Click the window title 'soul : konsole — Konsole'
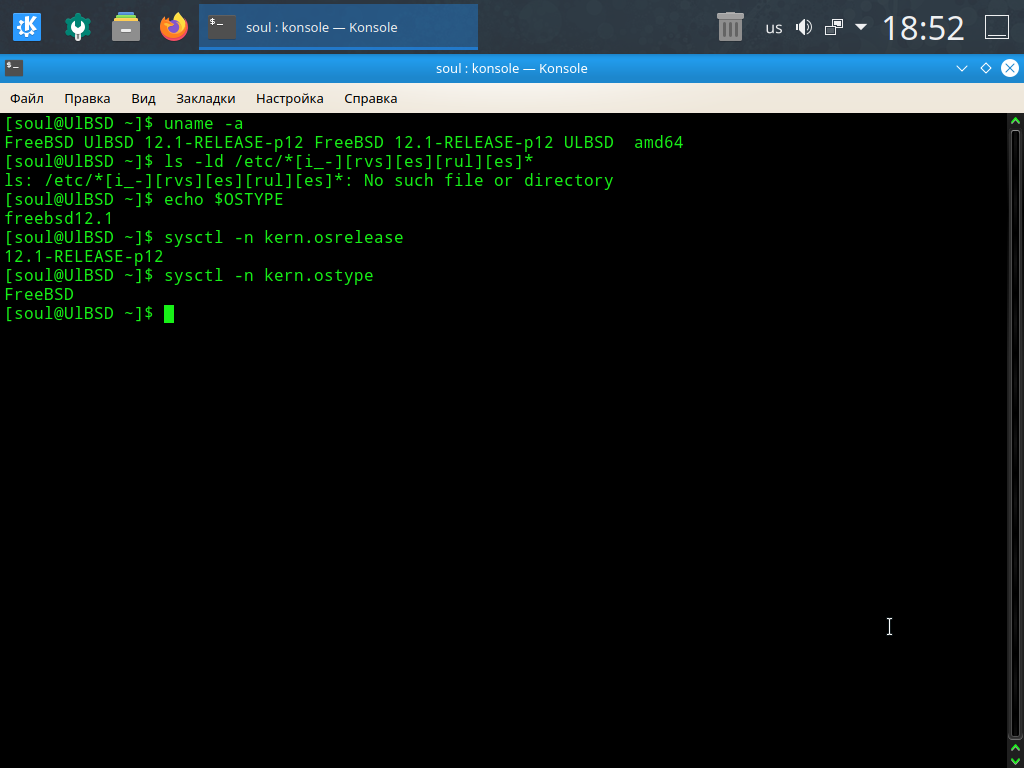Screen dimensions: 1024x768 pyautogui.click(x=512, y=68)
